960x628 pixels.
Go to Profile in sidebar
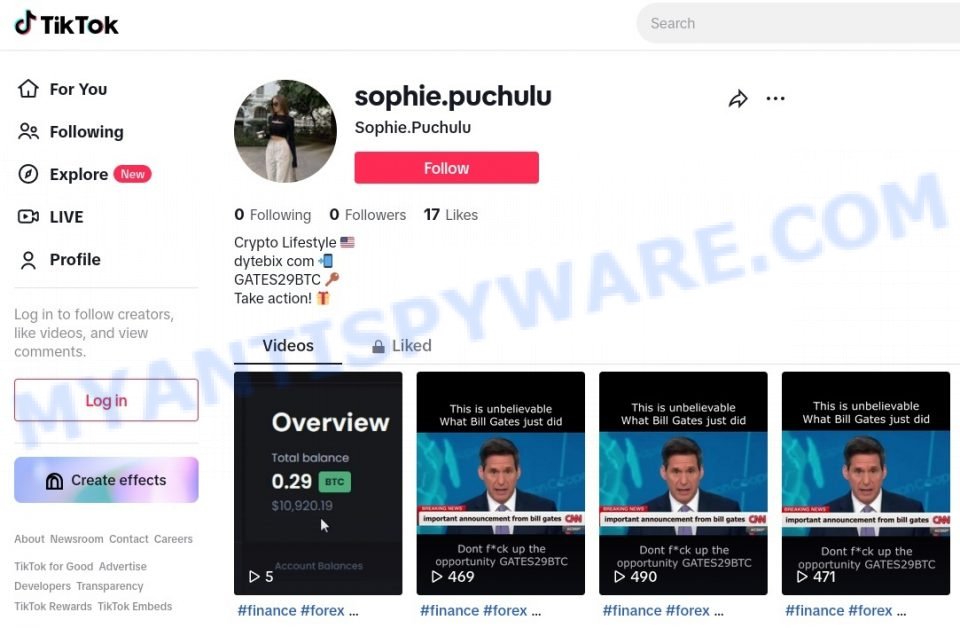tap(59, 260)
